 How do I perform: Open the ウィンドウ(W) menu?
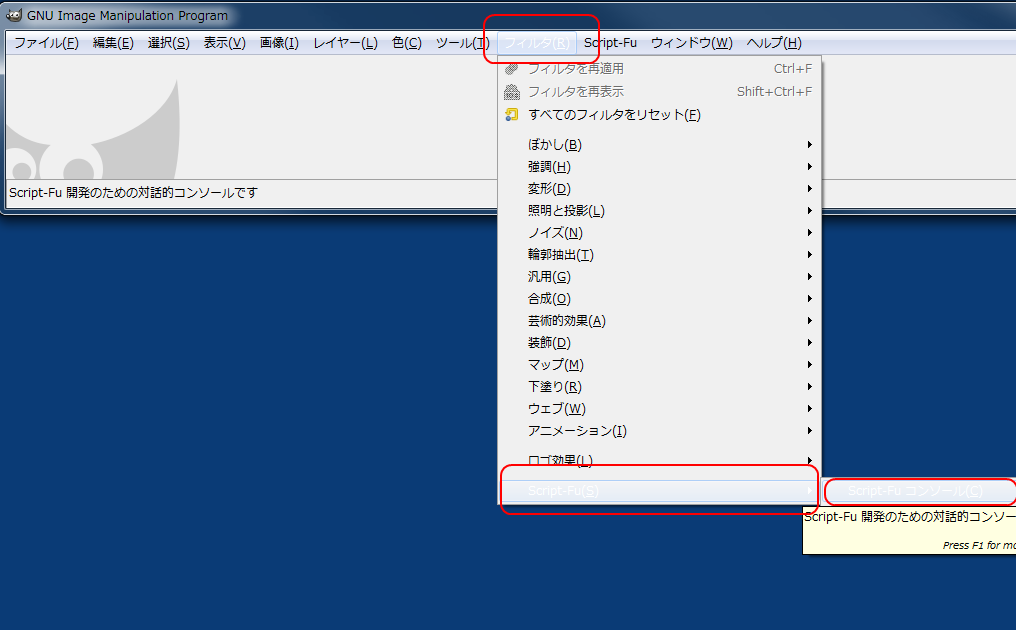point(691,43)
